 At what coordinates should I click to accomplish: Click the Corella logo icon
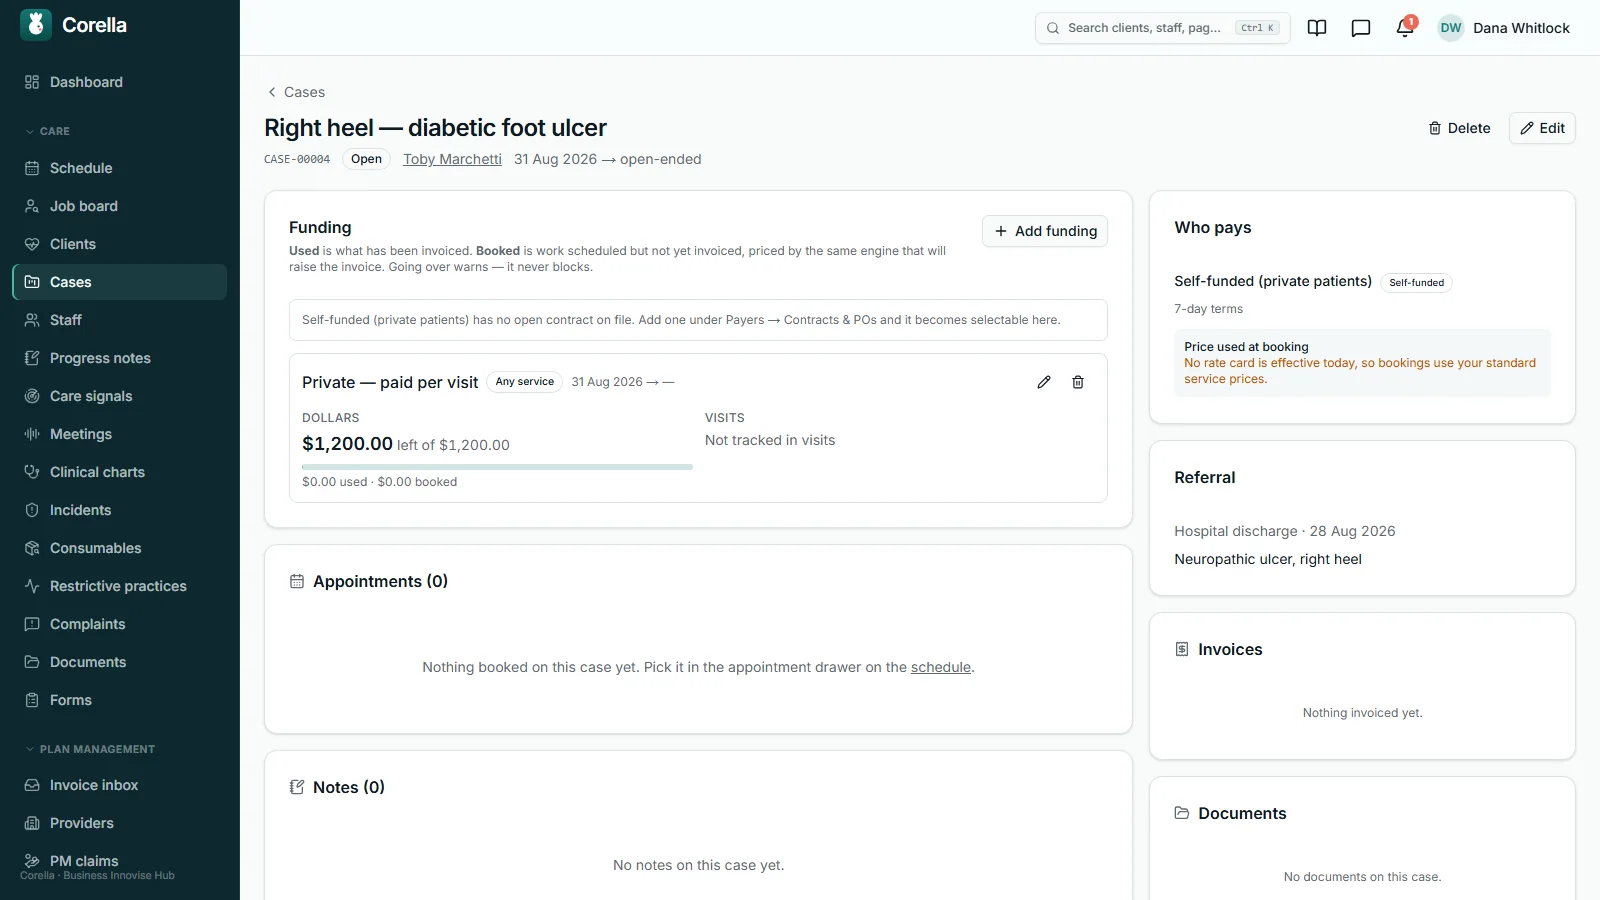point(36,25)
